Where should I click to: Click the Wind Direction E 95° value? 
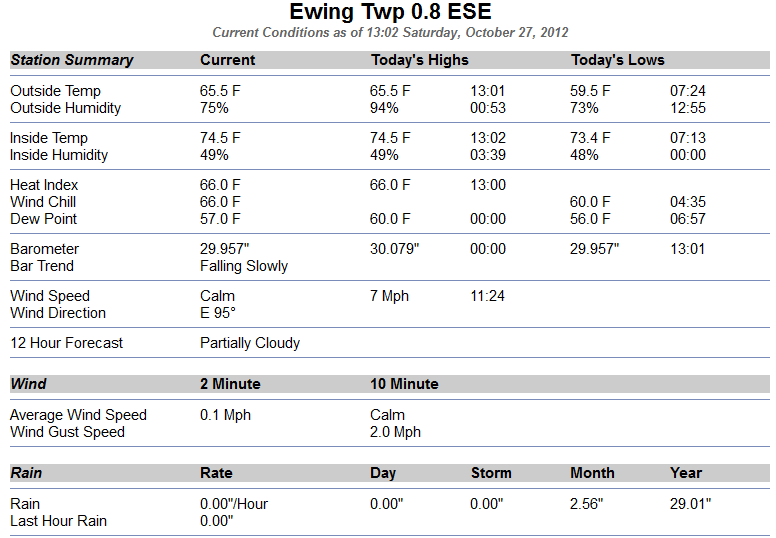(218, 313)
